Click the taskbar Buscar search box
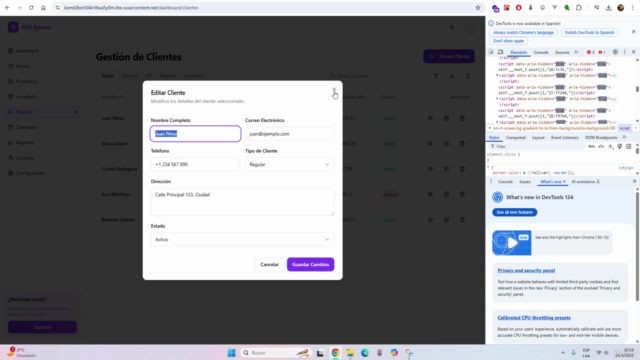This screenshot has width=640, height=360. [276, 353]
